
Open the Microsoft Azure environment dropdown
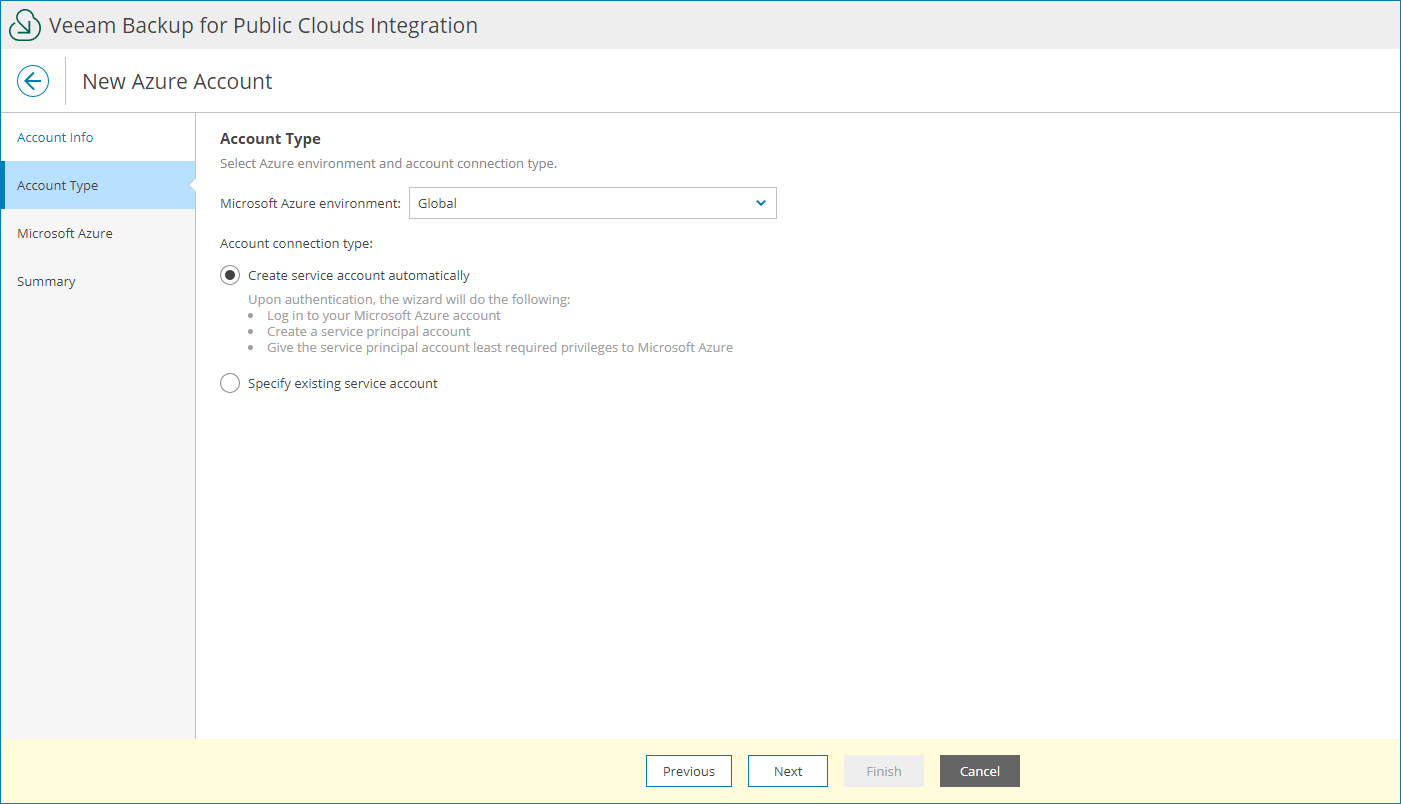point(593,203)
